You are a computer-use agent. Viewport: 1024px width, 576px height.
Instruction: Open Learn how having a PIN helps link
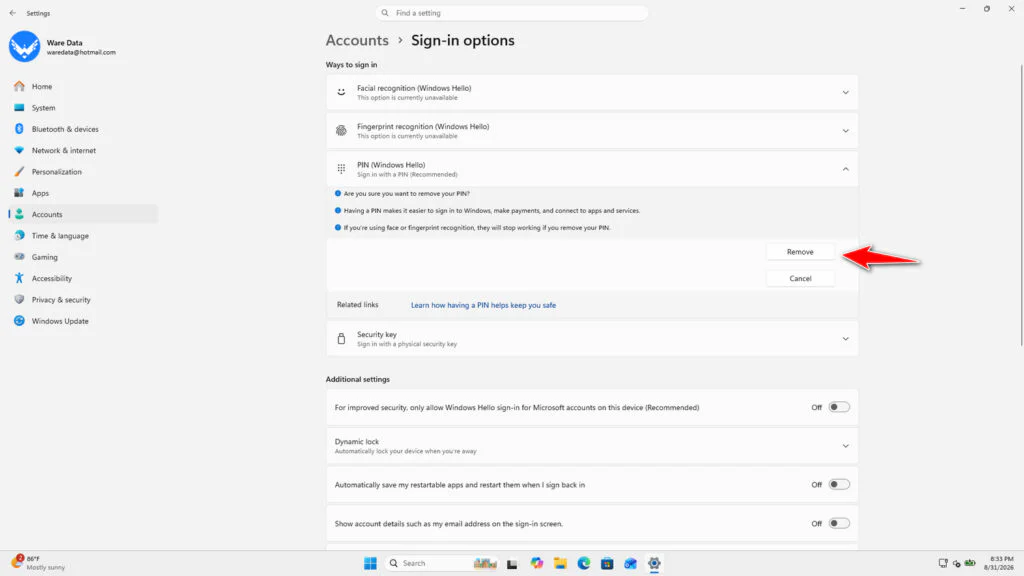click(483, 305)
